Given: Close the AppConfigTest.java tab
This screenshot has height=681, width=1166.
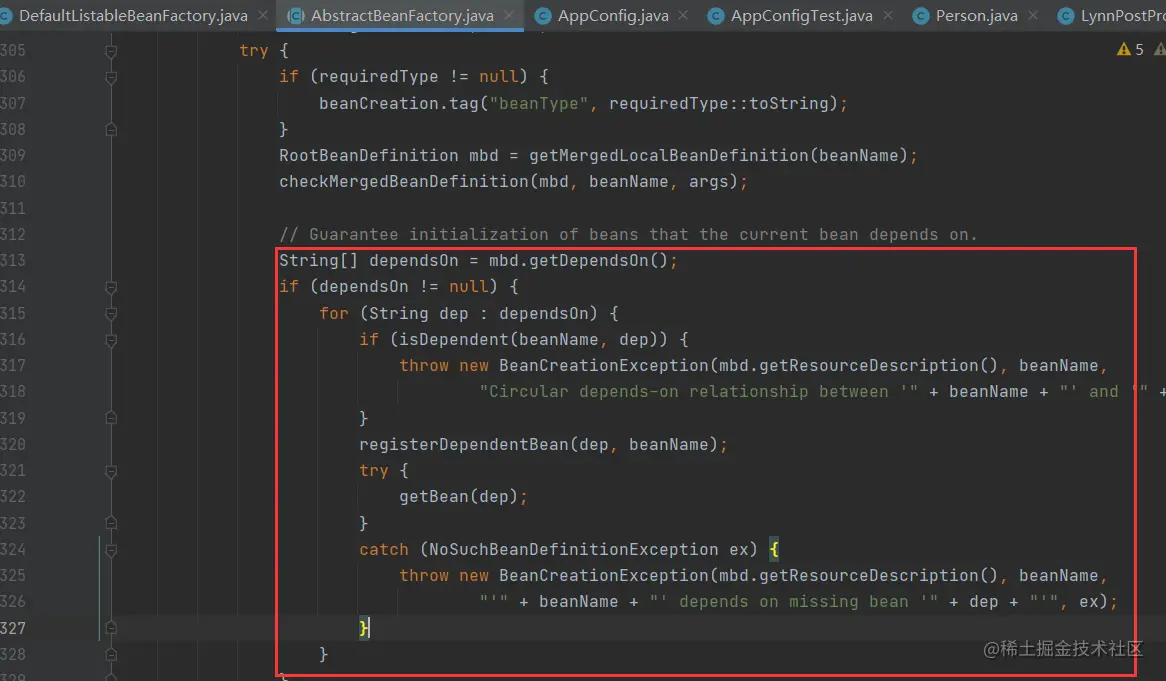Looking at the screenshot, I should tap(888, 15).
